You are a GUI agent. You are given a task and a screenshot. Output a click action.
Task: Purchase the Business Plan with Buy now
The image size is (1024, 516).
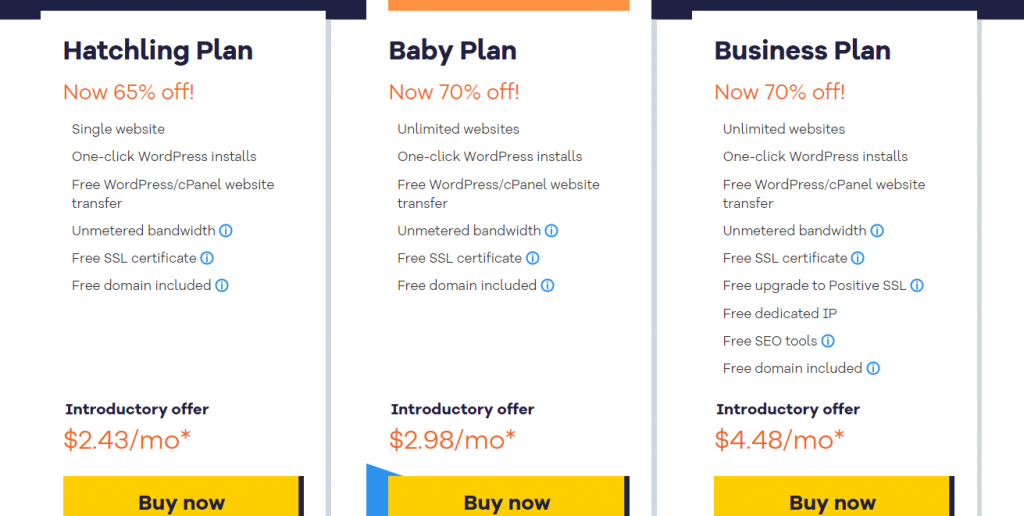(832, 496)
